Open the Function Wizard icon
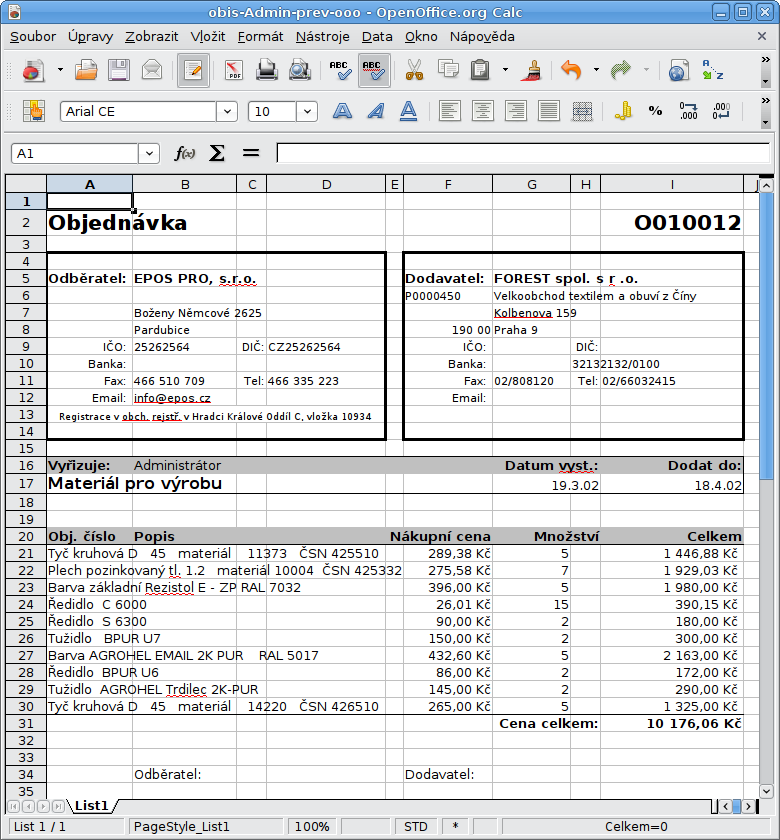The height and width of the screenshot is (840, 780). (x=185, y=153)
